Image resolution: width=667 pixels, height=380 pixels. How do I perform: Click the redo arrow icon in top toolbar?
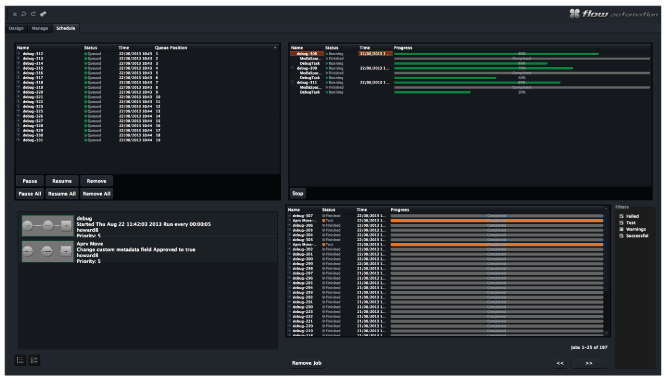point(33,14)
